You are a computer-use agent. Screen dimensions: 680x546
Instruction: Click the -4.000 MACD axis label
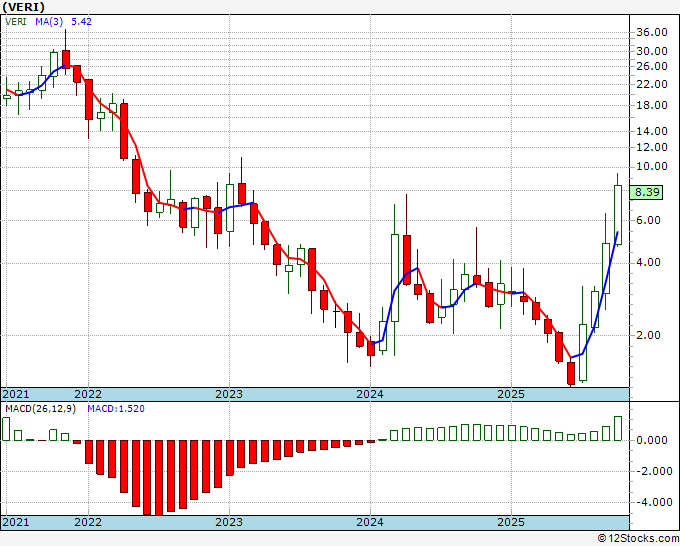click(x=652, y=502)
